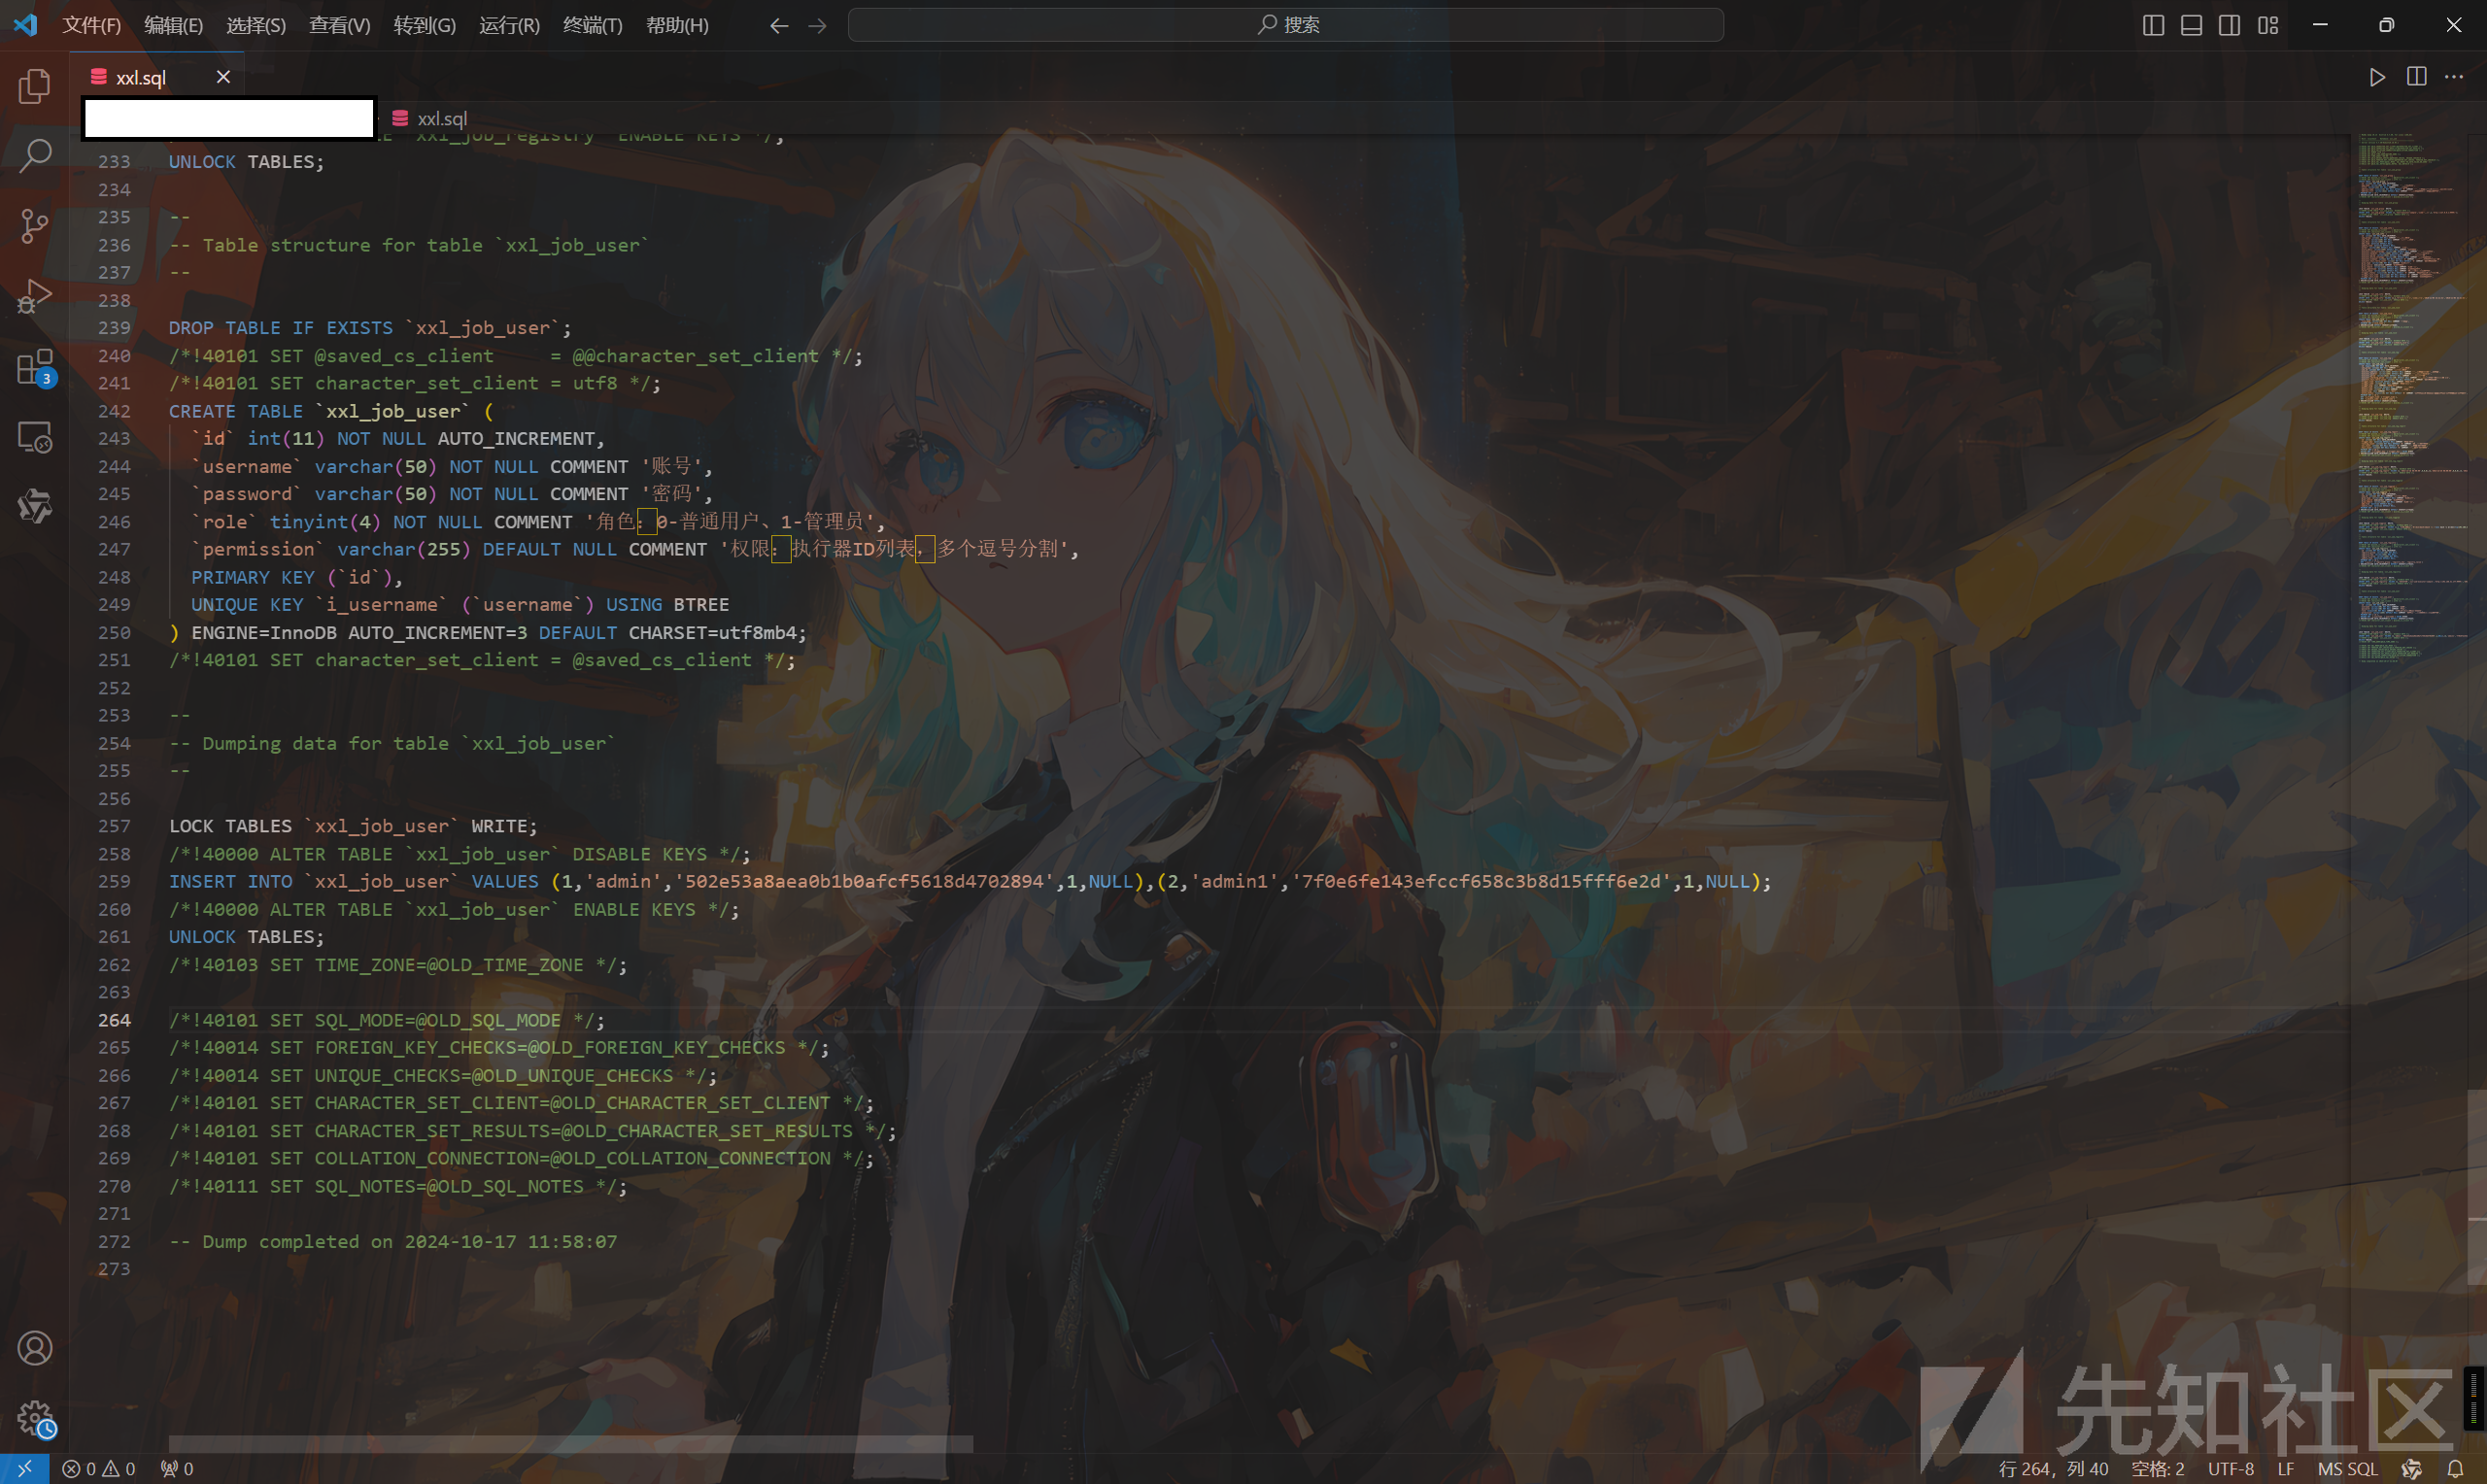Click the 搜索 command center box

point(1285,25)
